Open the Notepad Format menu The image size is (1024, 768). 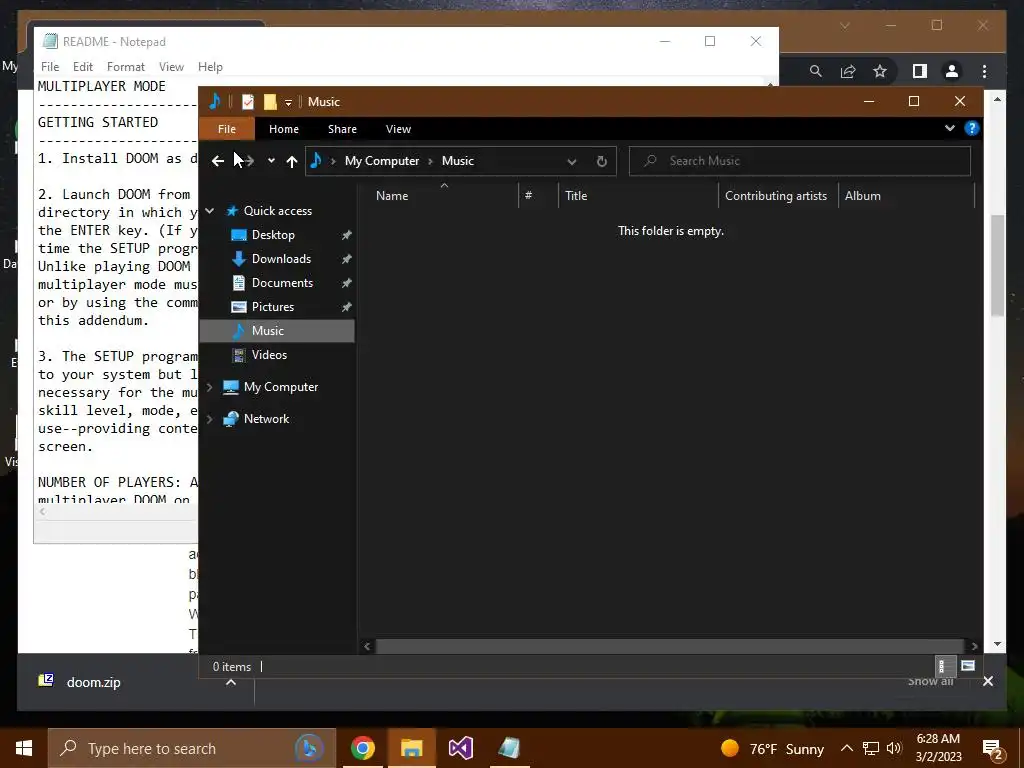[x=125, y=67]
